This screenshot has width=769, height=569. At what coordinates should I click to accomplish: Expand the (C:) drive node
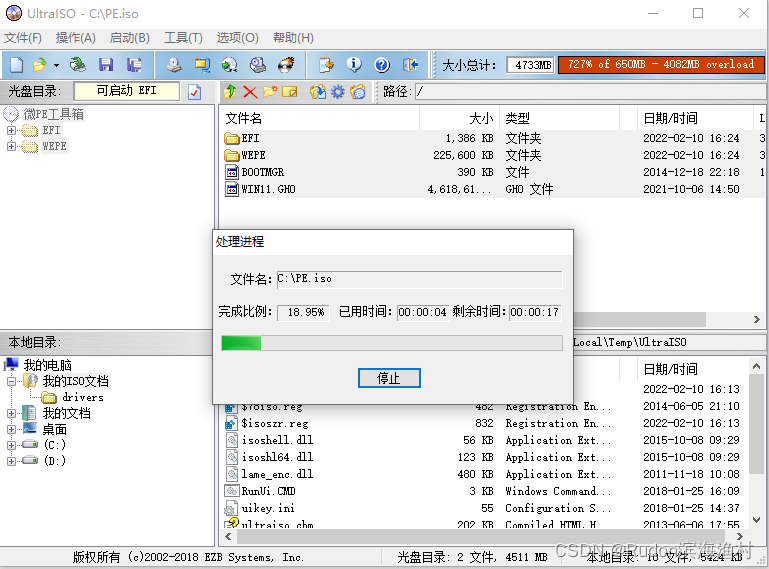pos(11,445)
